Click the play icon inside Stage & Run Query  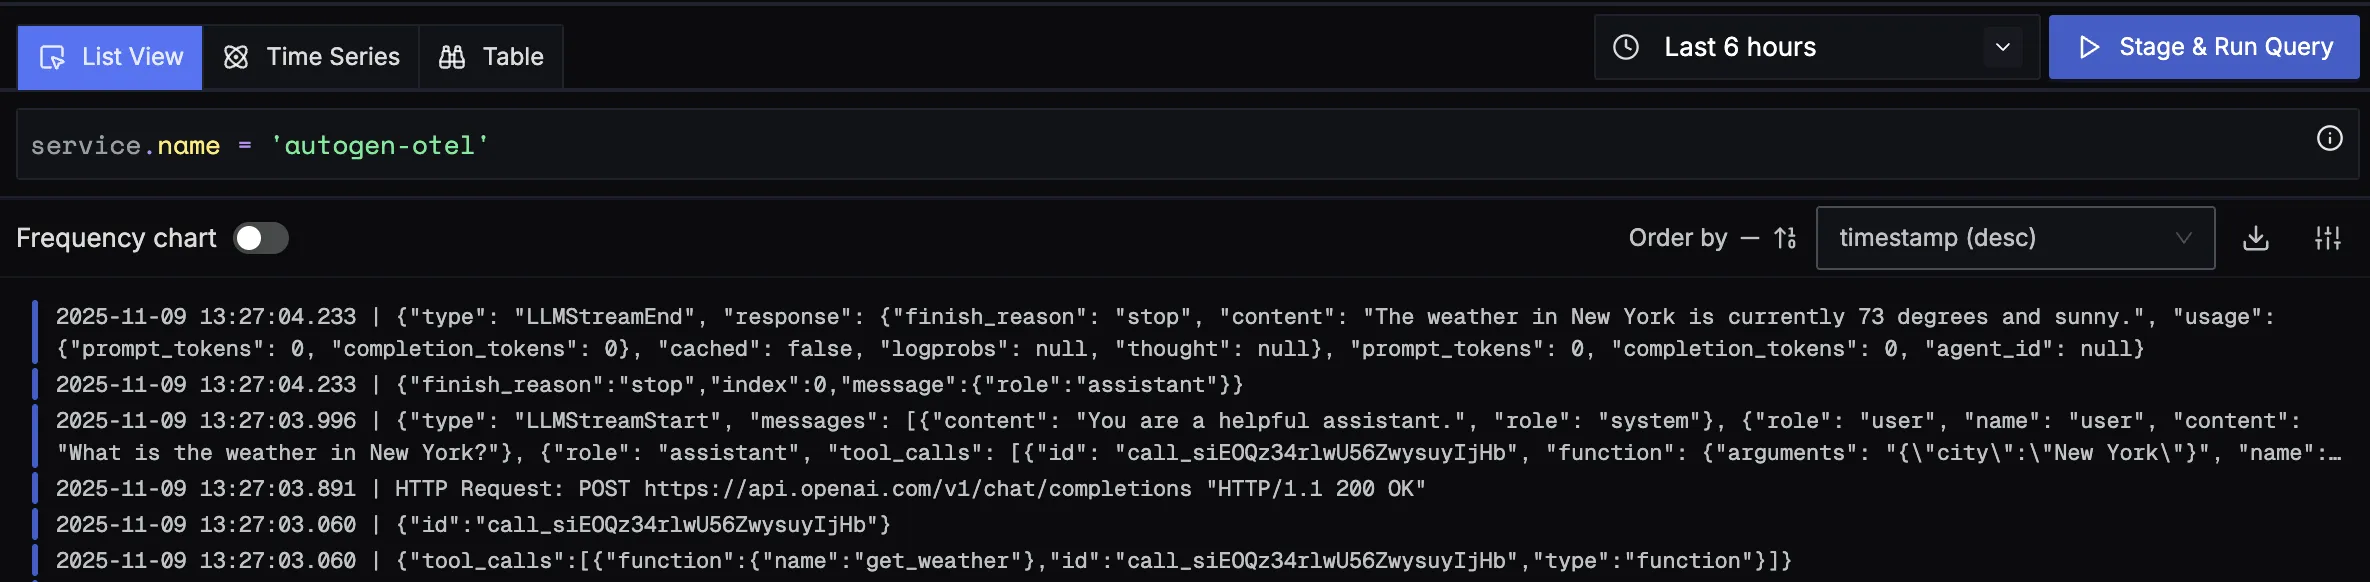click(2089, 47)
